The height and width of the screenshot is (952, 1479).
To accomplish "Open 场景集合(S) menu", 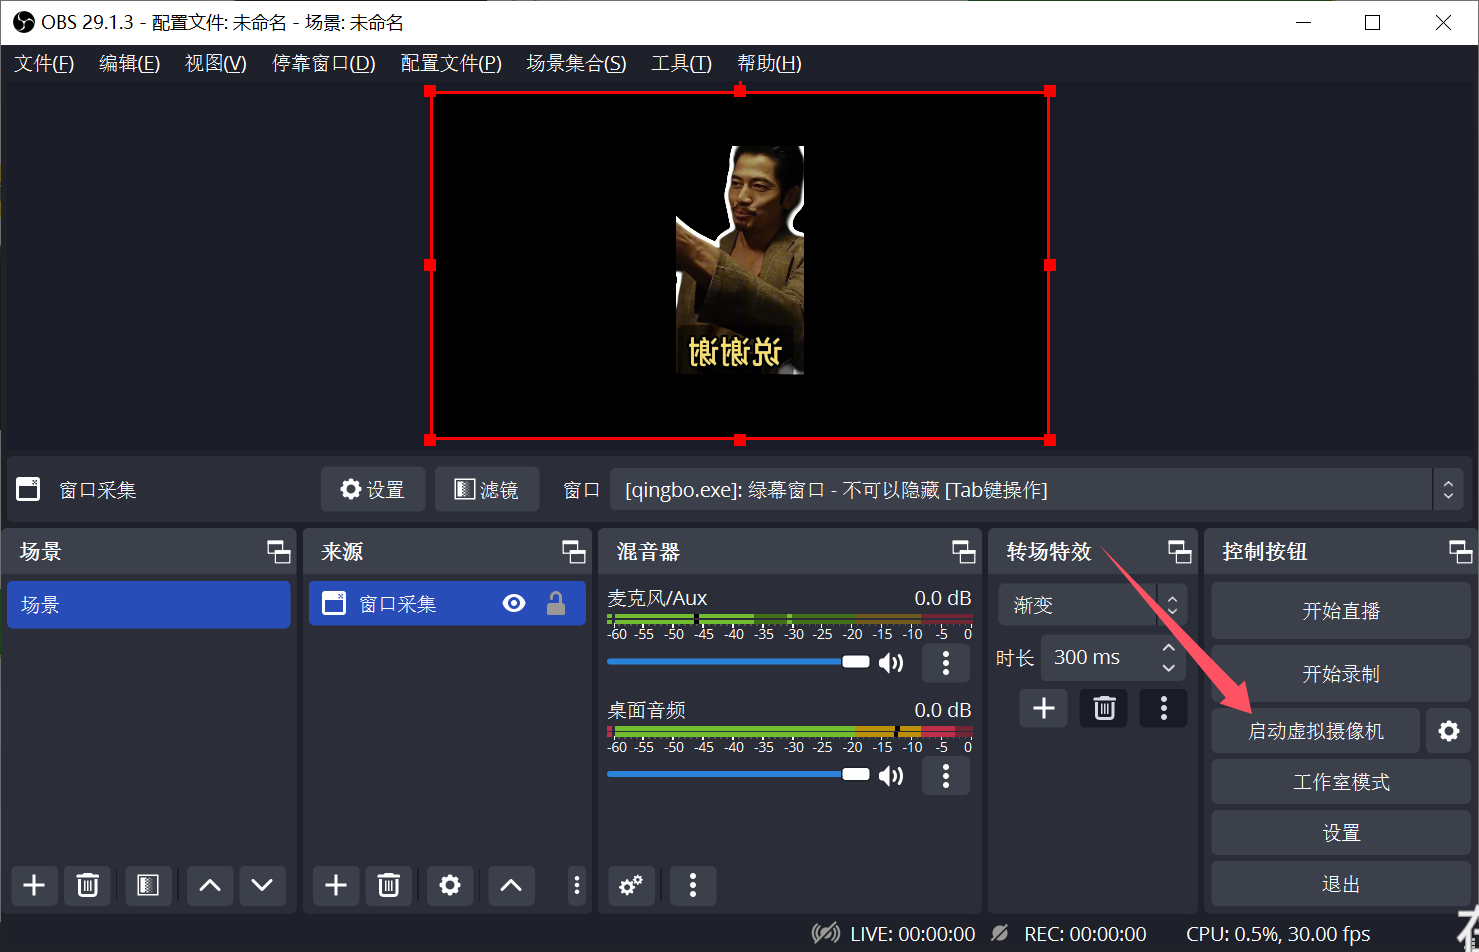I will [x=576, y=64].
